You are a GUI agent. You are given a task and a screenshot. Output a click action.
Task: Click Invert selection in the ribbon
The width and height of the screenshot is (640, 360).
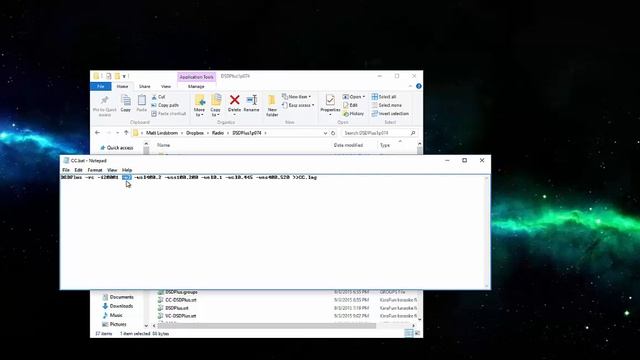pos(390,113)
